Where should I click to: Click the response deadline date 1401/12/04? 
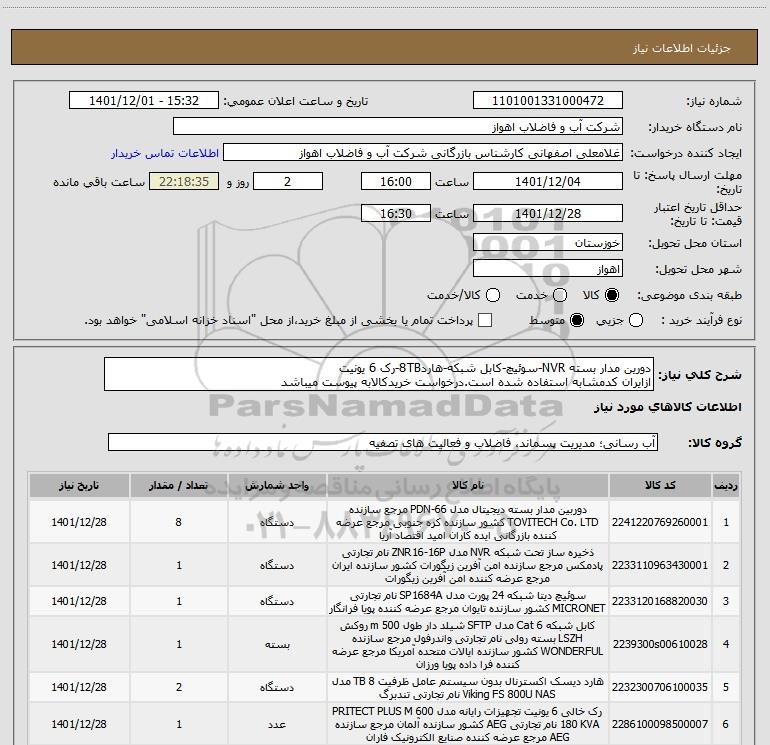548,181
